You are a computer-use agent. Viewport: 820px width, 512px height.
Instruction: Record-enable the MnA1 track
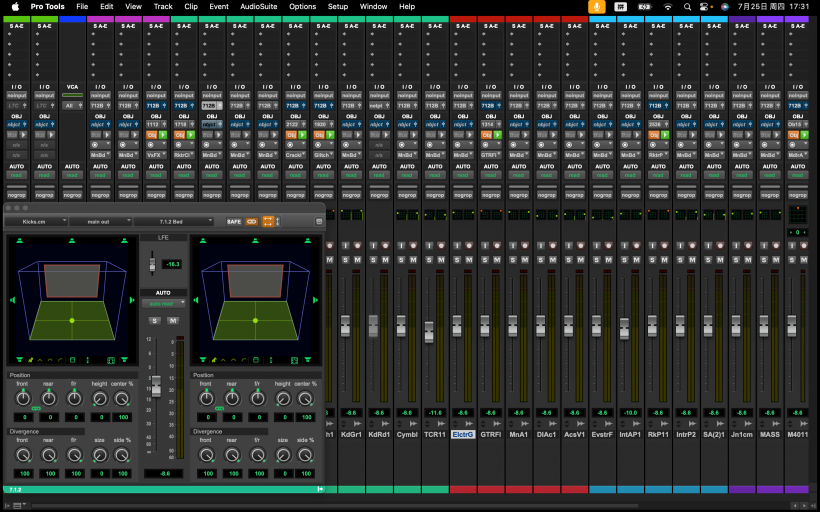click(x=525, y=245)
